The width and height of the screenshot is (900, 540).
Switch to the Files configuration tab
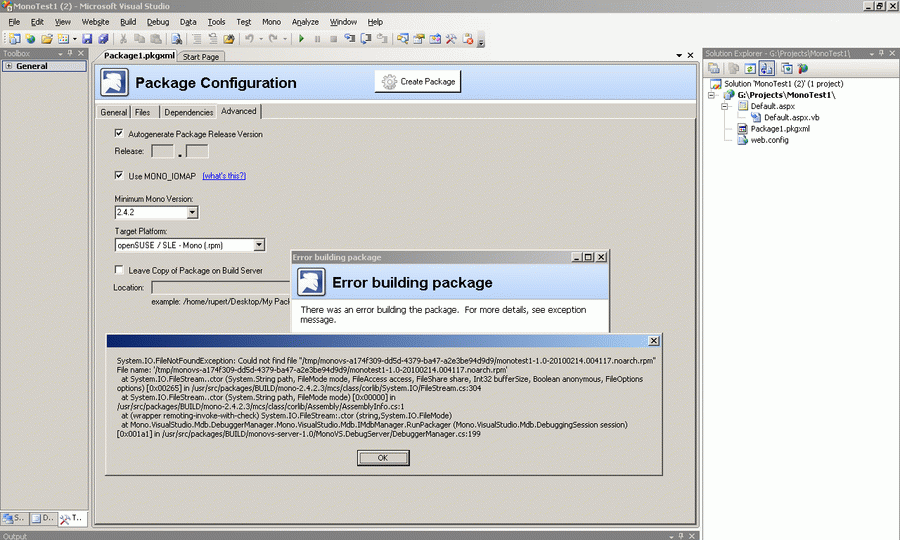click(x=142, y=112)
